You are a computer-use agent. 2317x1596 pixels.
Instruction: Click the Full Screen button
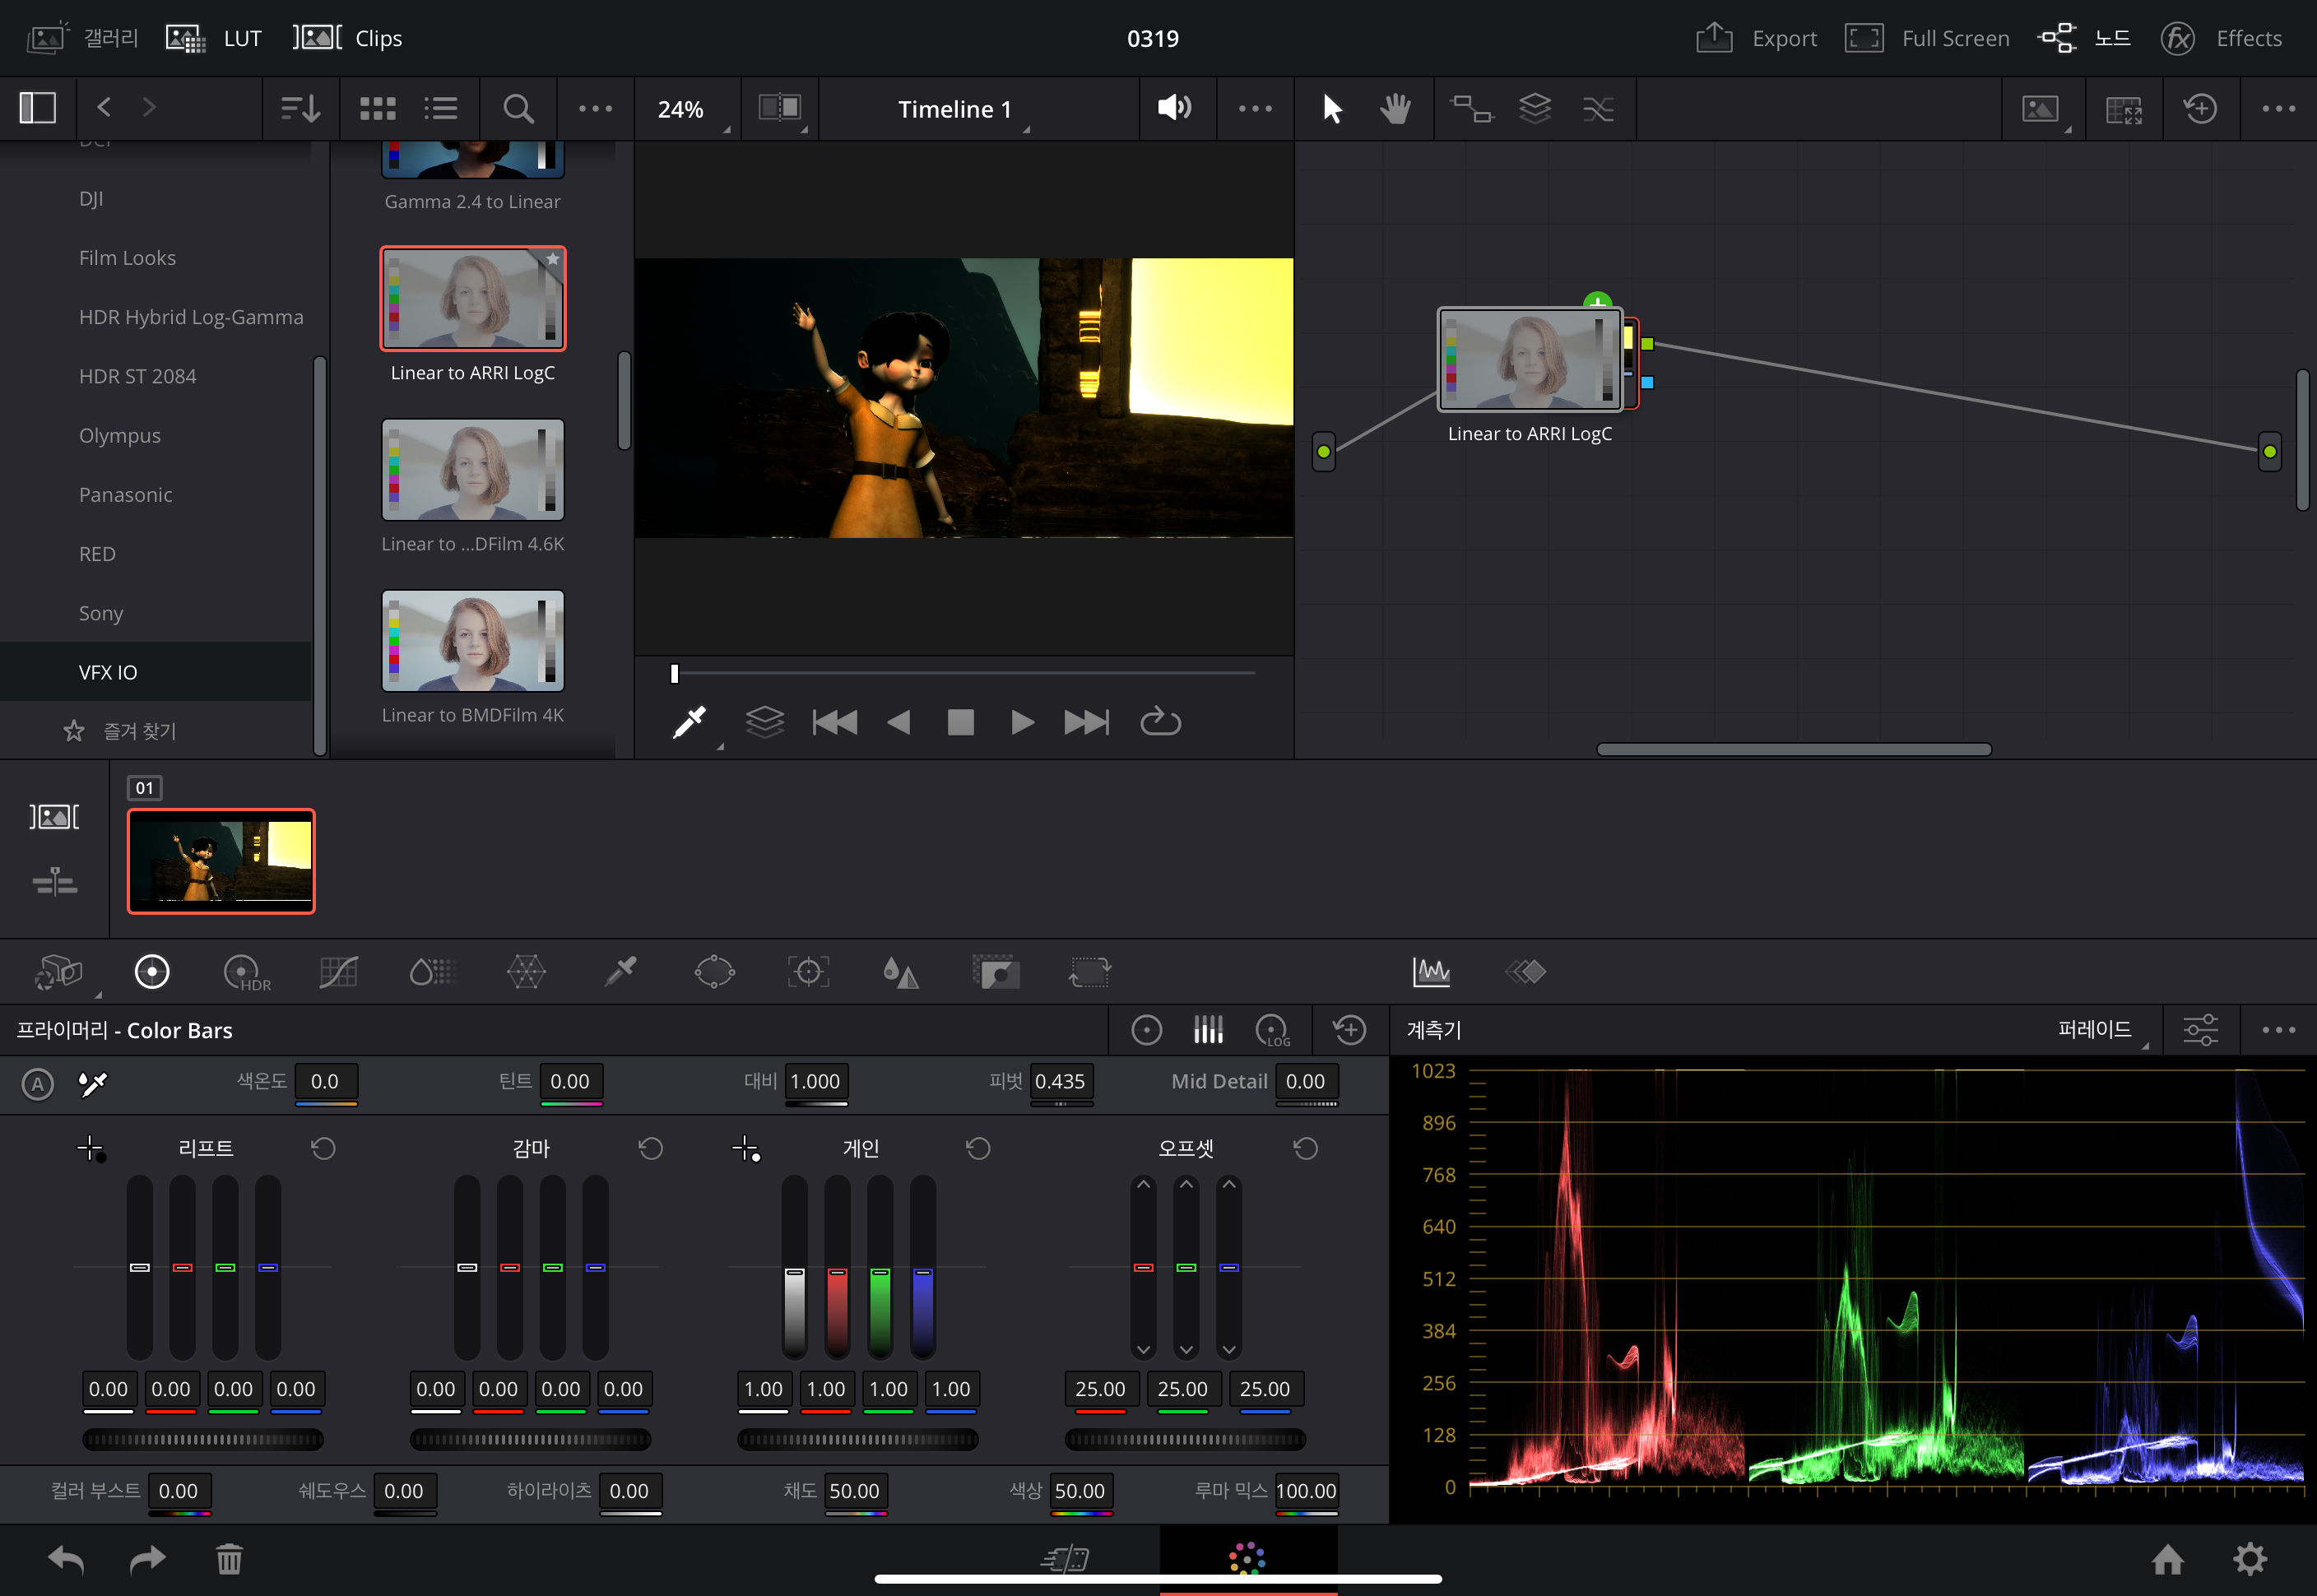click(1926, 38)
